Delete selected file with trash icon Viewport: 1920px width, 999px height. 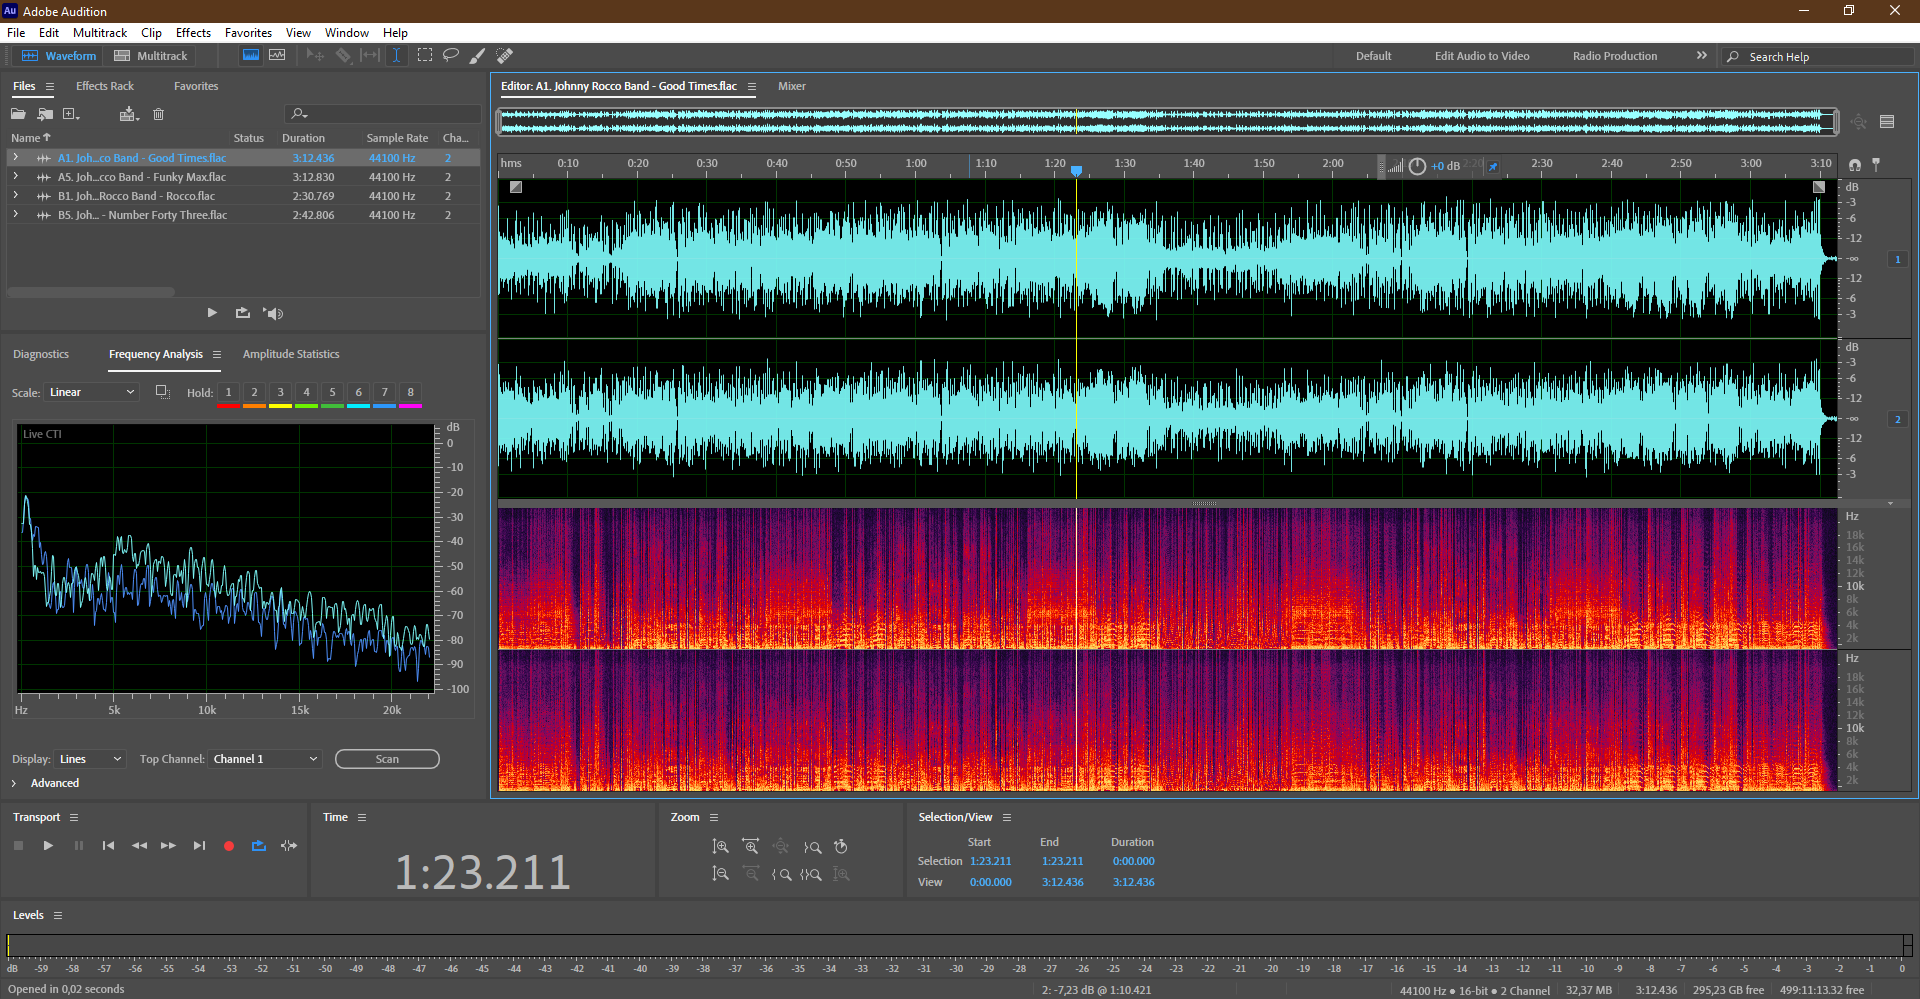[x=158, y=114]
